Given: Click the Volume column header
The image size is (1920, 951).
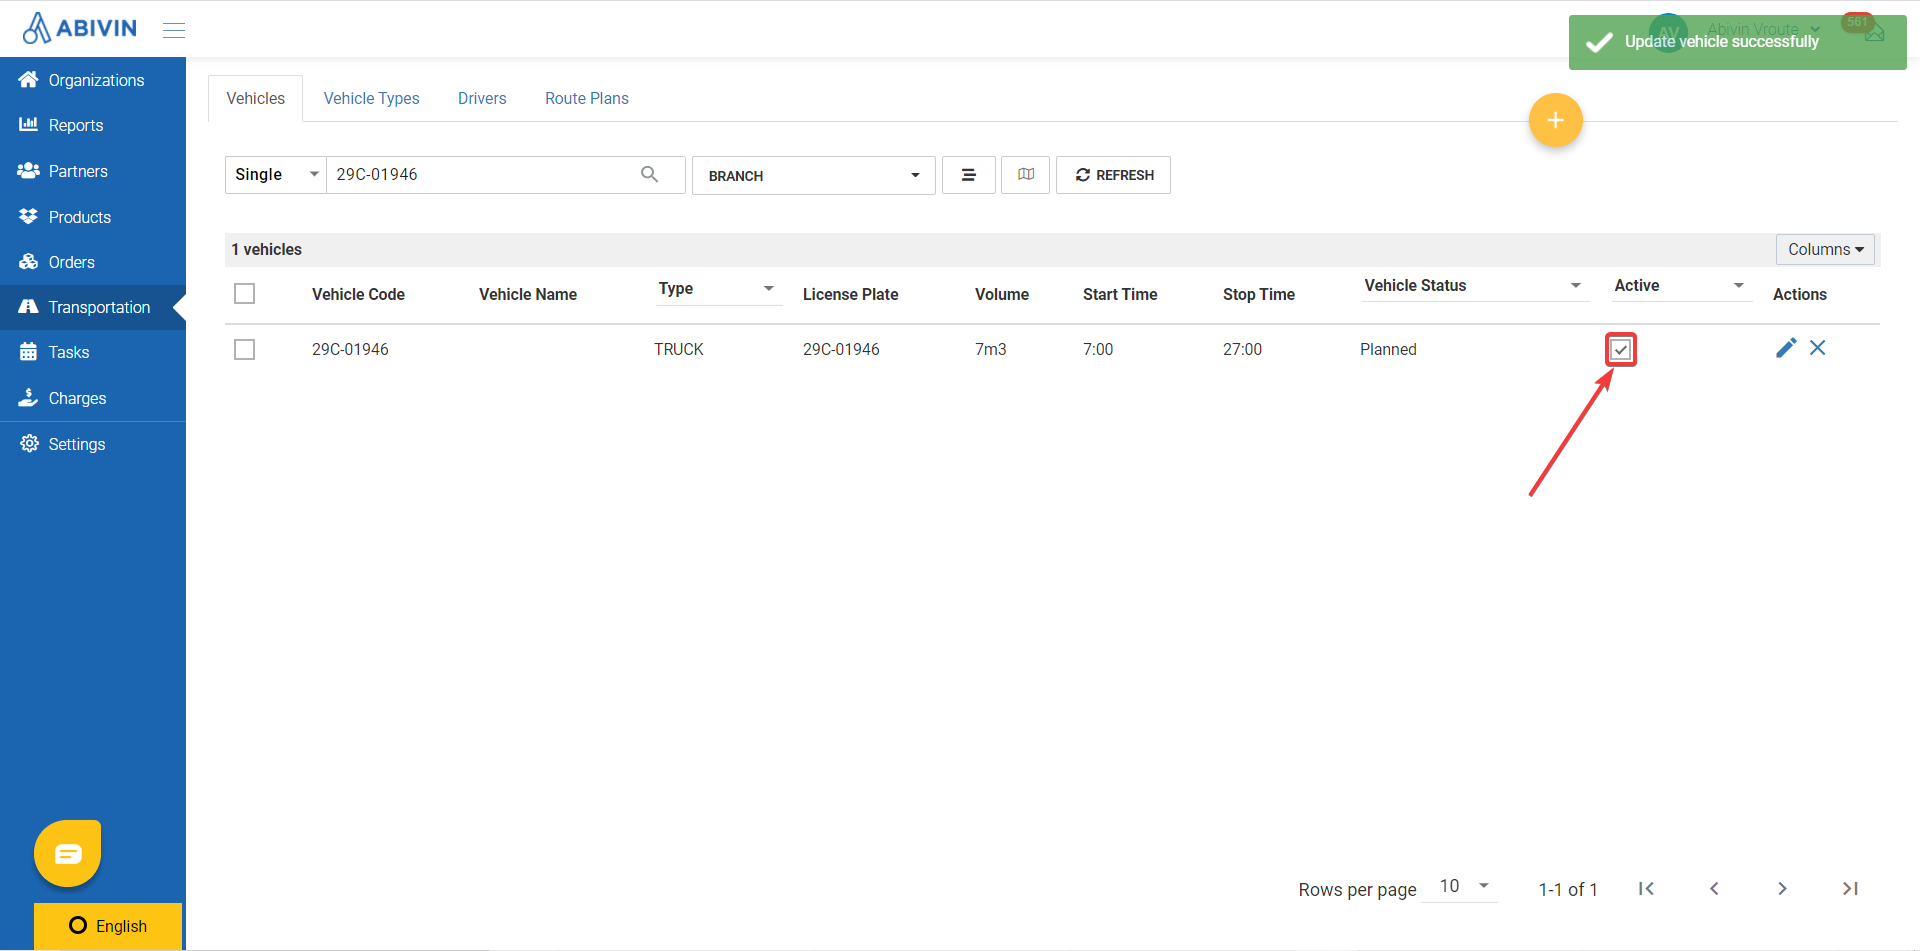Looking at the screenshot, I should [1002, 294].
